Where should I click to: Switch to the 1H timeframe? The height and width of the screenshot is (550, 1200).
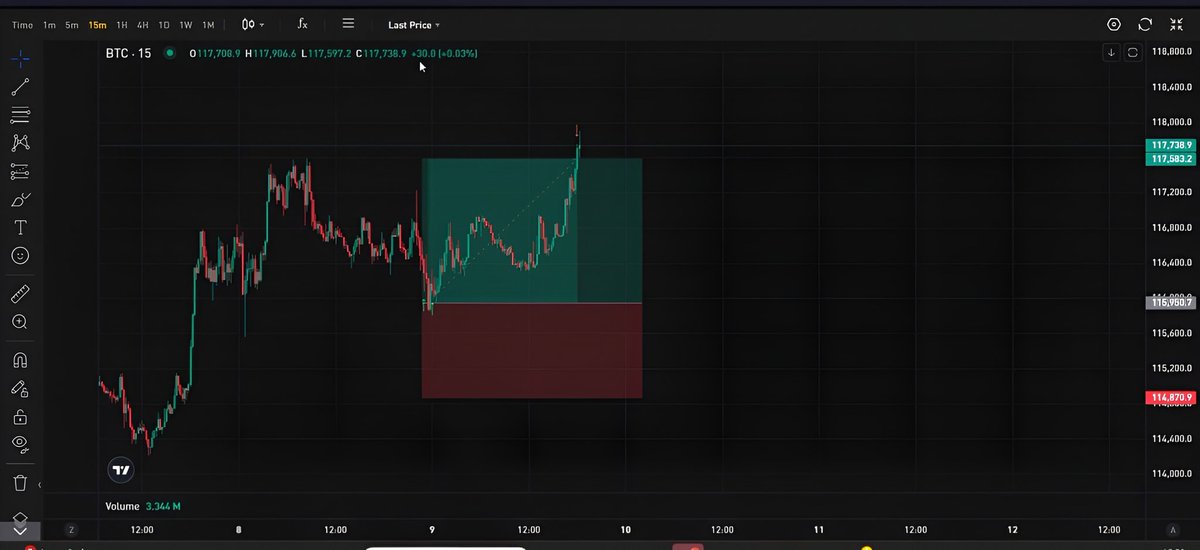[x=122, y=25]
